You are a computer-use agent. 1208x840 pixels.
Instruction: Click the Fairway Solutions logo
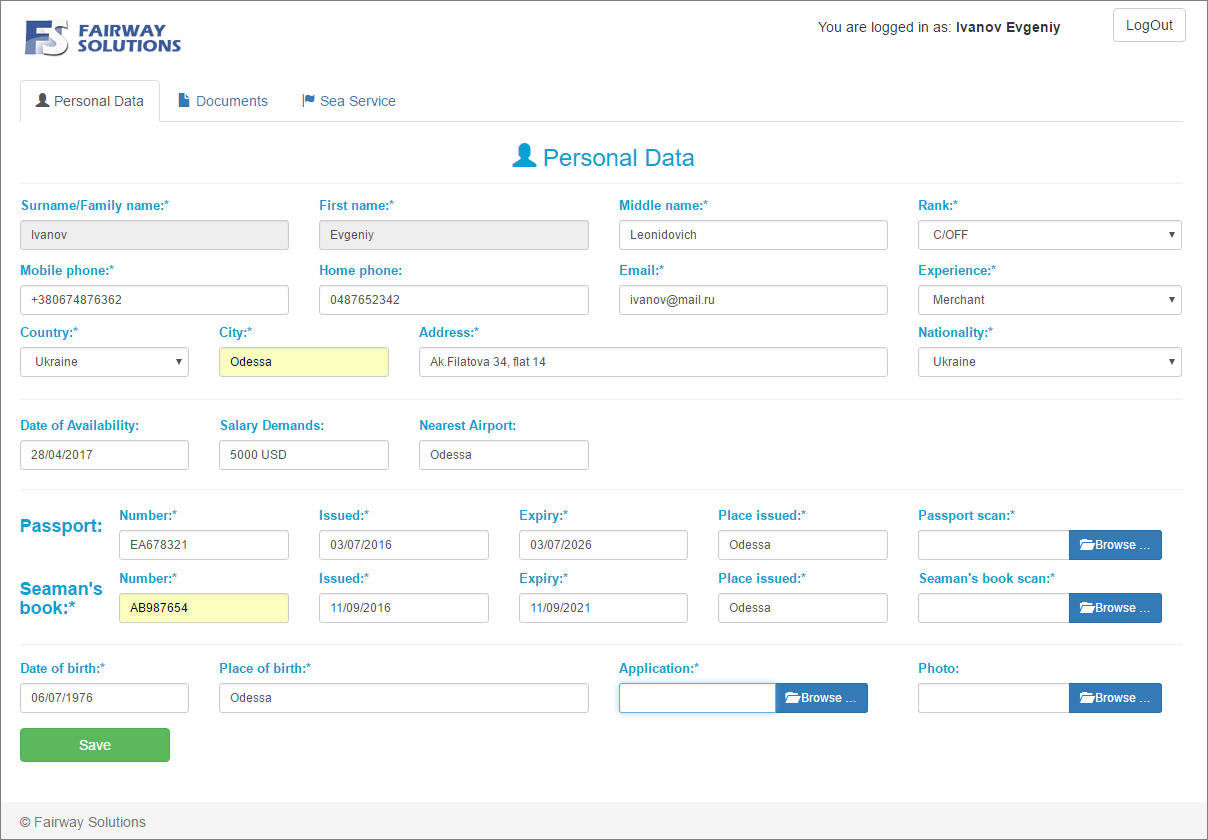[103, 38]
